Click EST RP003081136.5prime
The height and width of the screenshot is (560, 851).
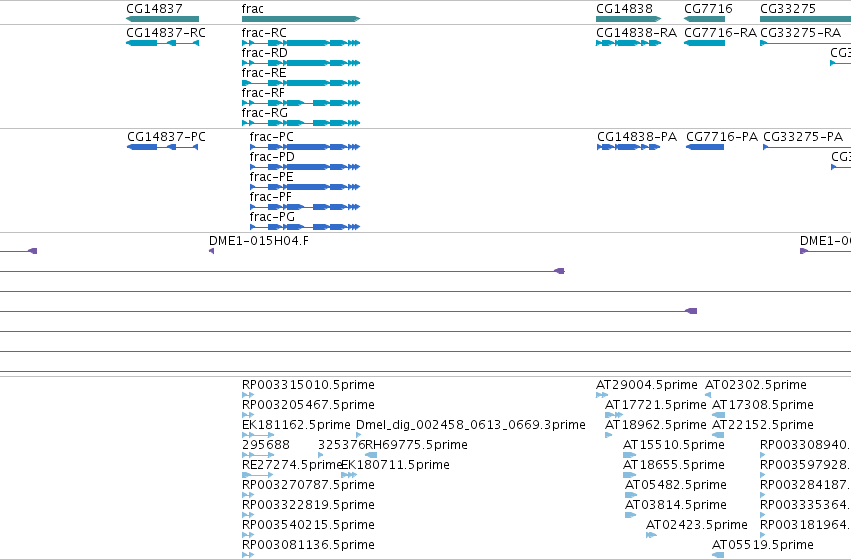pos(248,555)
